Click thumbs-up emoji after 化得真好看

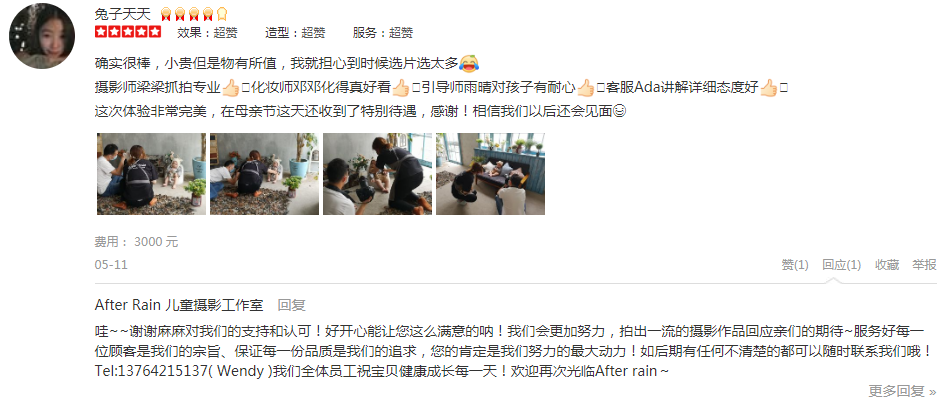tap(401, 88)
